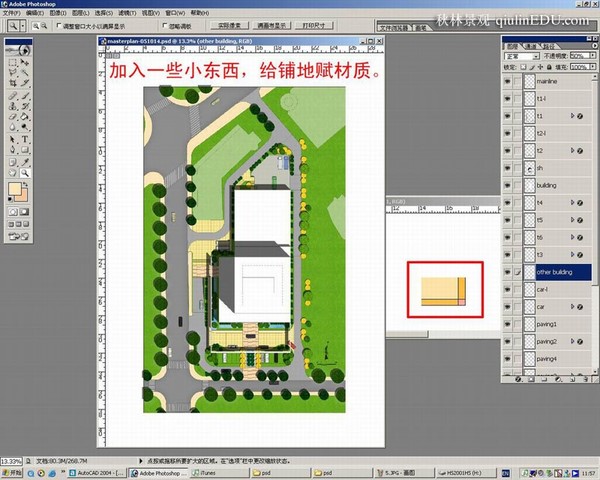Viewport: 600px width, 480px height.
Task: Open the Edit menu
Action: pos(34,13)
